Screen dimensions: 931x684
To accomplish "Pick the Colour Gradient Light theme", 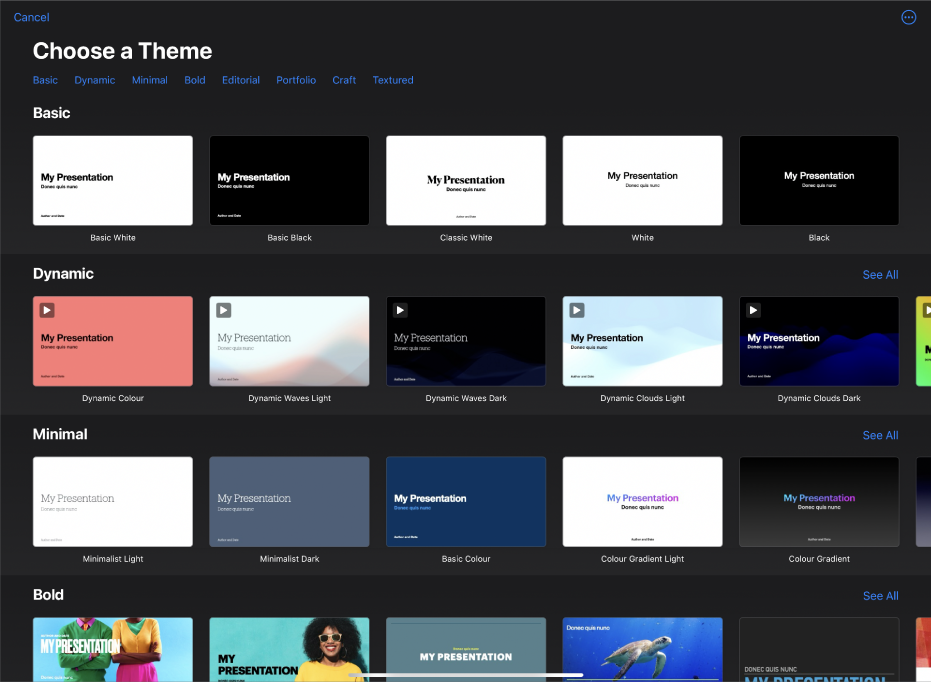I will 642,501.
